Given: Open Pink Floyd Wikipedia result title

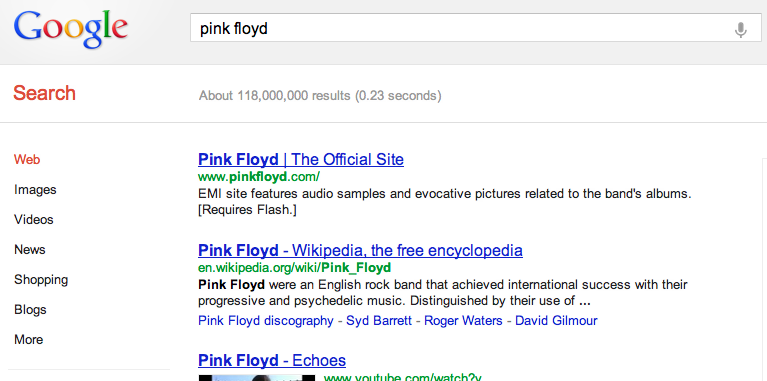Looking at the screenshot, I should [x=360, y=250].
